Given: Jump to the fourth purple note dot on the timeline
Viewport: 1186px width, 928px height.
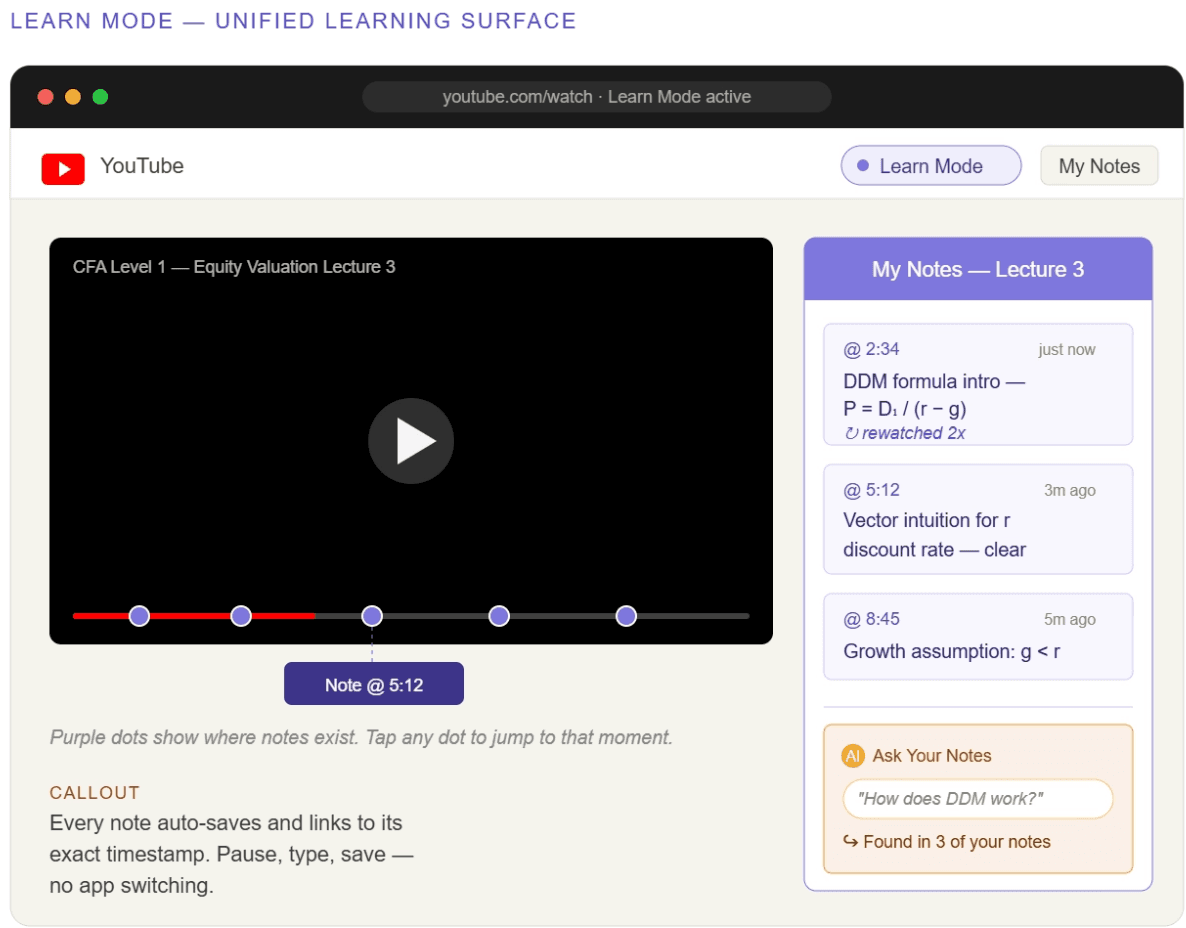Looking at the screenshot, I should click(x=498, y=616).
